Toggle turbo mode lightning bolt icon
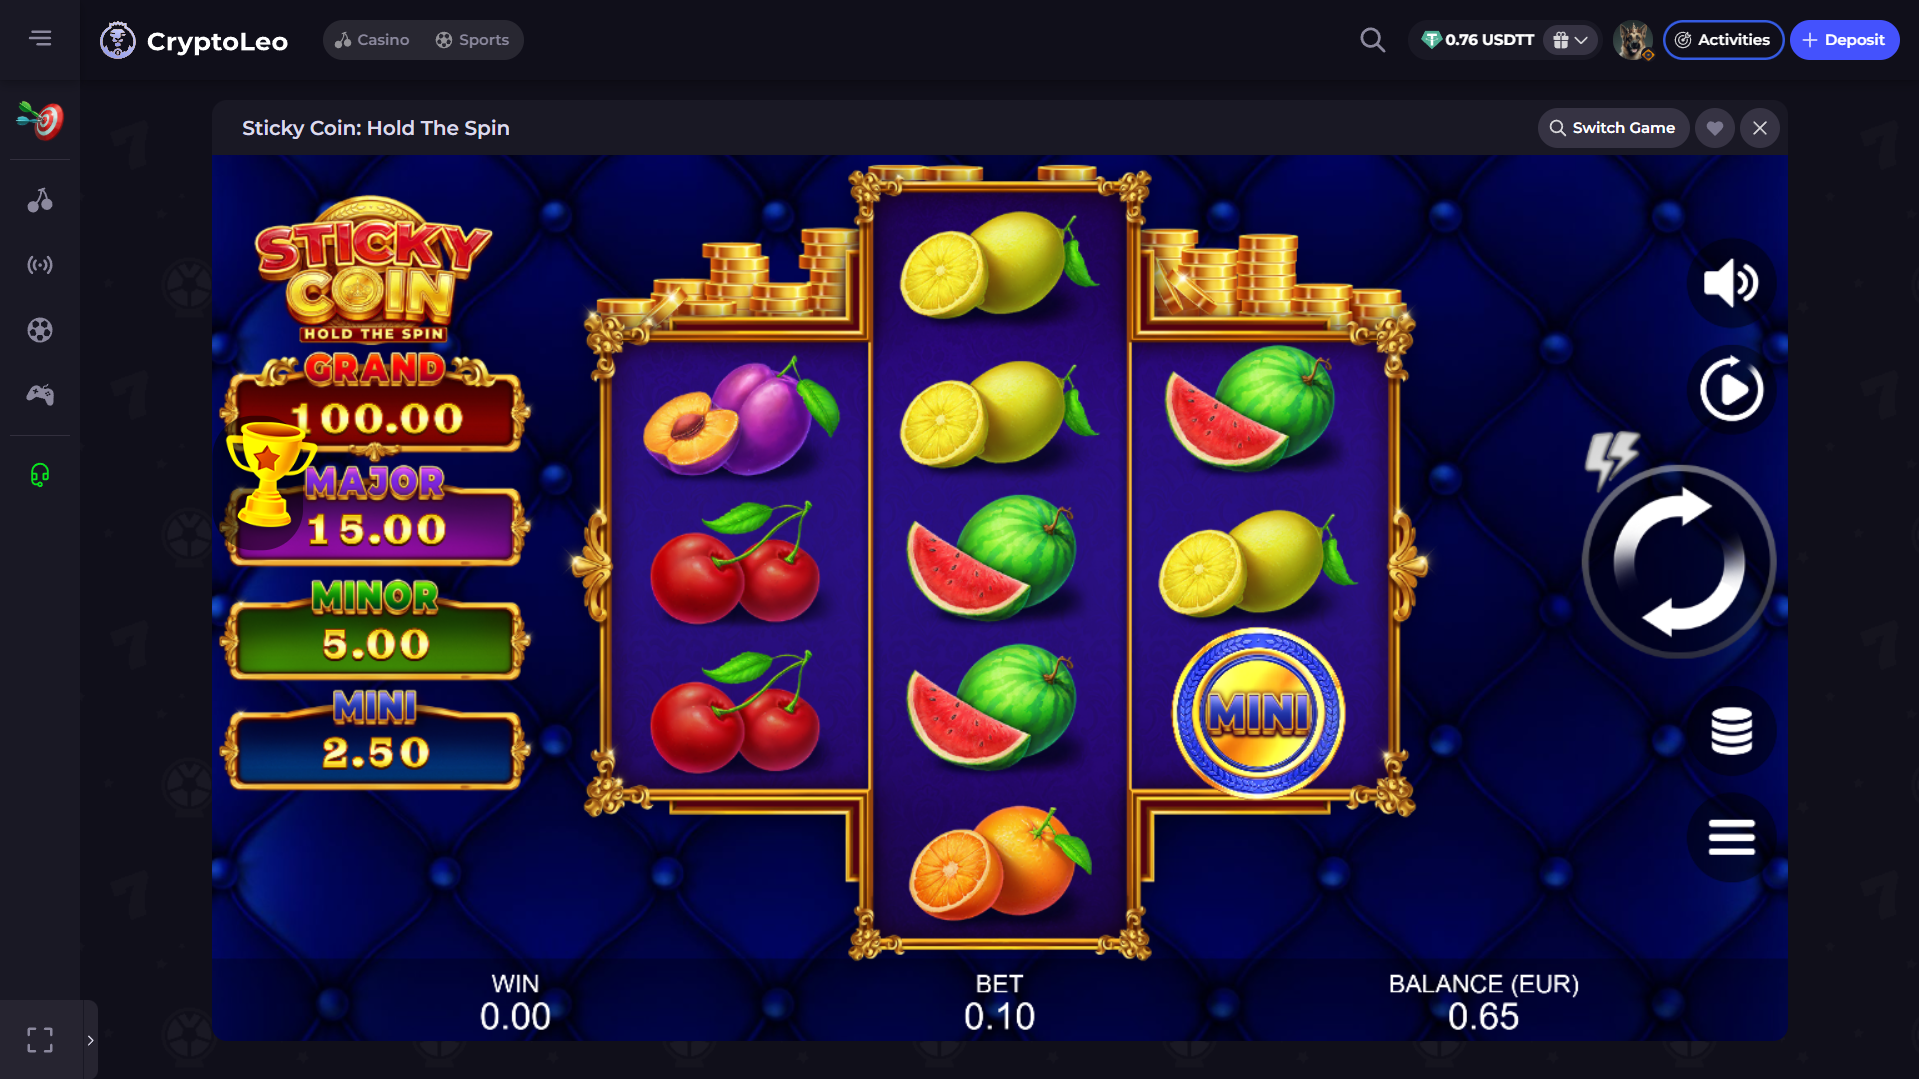Image resolution: width=1919 pixels, height=1079 pixels. point(1611,458)
